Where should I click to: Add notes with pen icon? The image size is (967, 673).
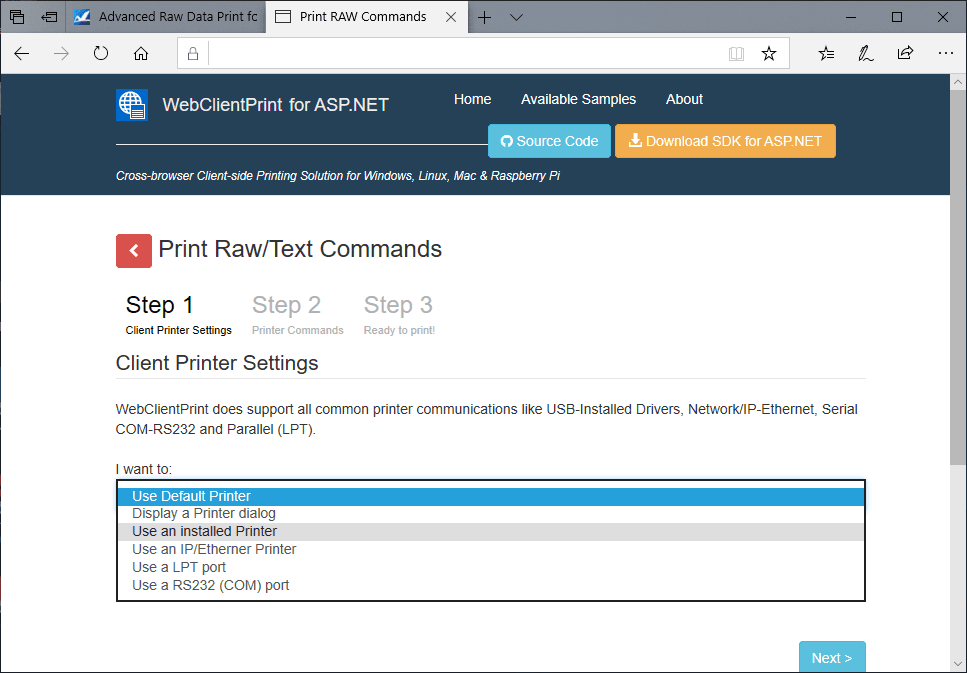[x=866, y=54]
